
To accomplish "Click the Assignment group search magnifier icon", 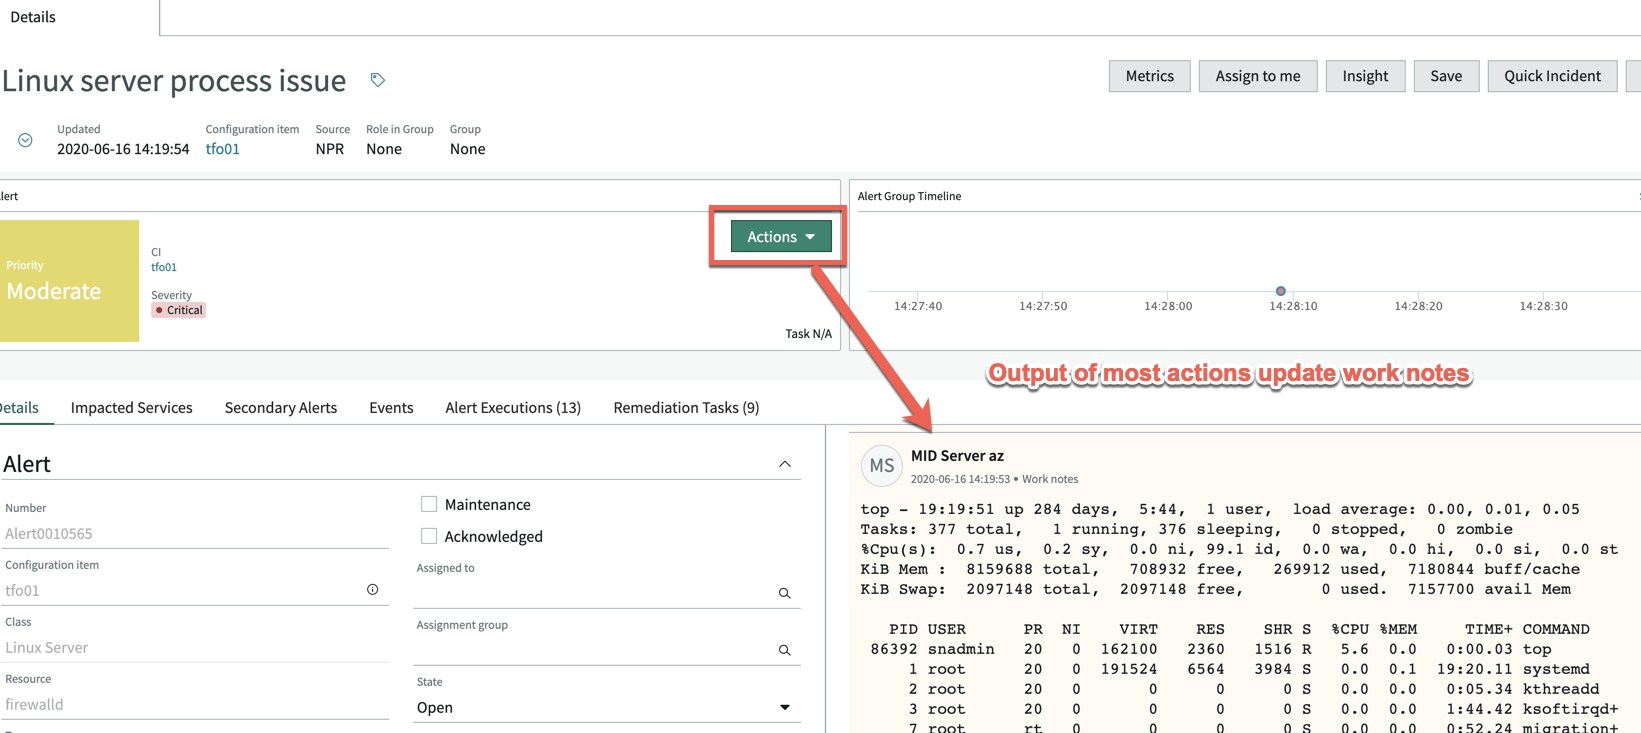I will [785, 650].
